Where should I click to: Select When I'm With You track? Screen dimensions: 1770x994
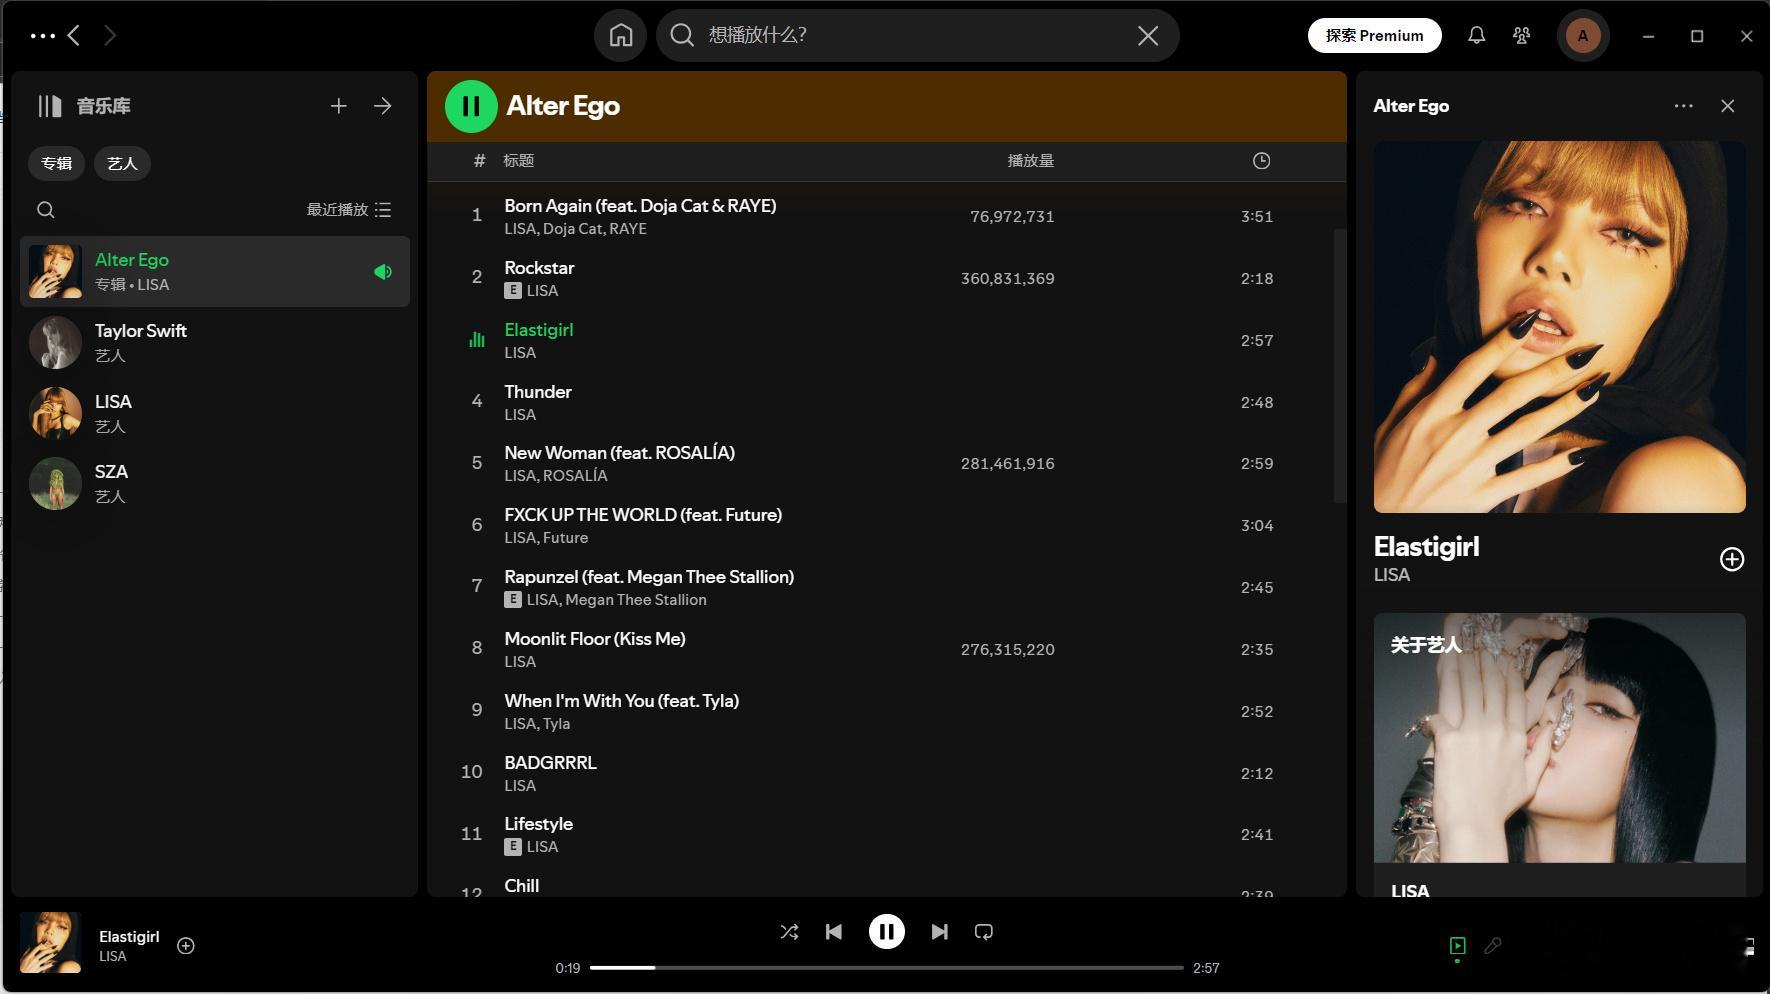pyautogui.click(x=887, y=711)
